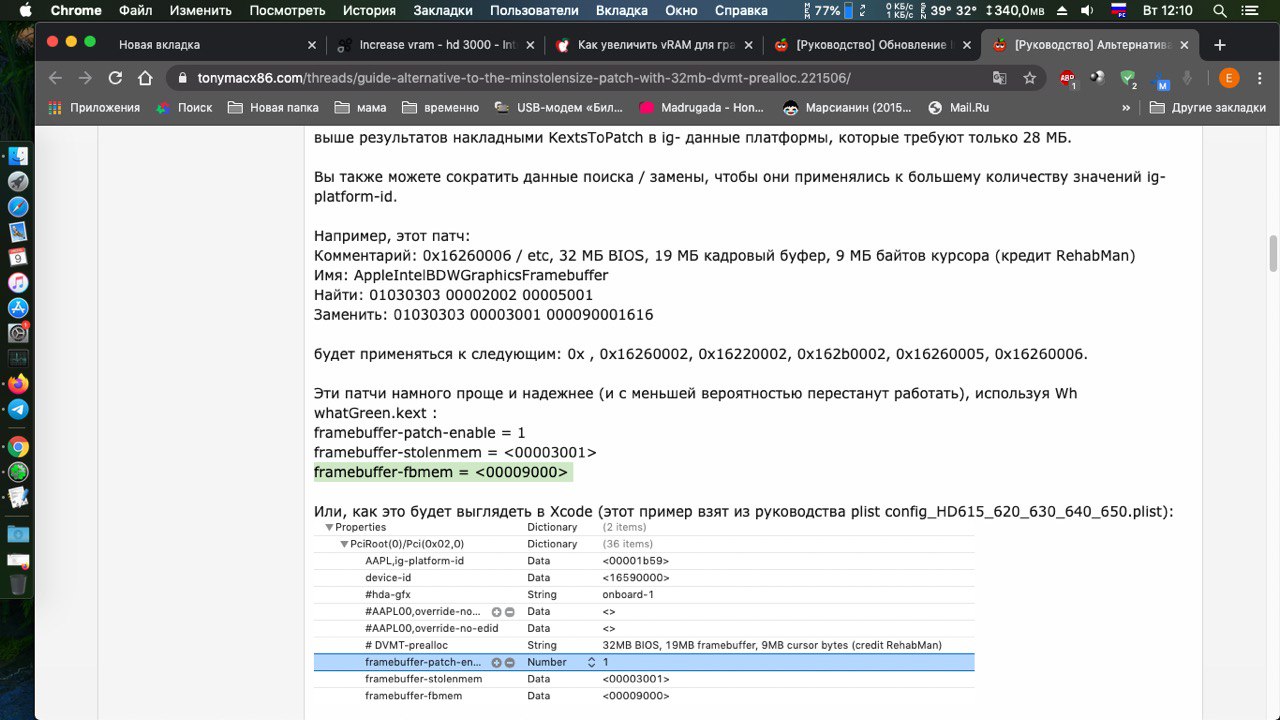
Task: Click the framebuffer-patch-enable = 1 line
Action: click(x=420, y=433)
